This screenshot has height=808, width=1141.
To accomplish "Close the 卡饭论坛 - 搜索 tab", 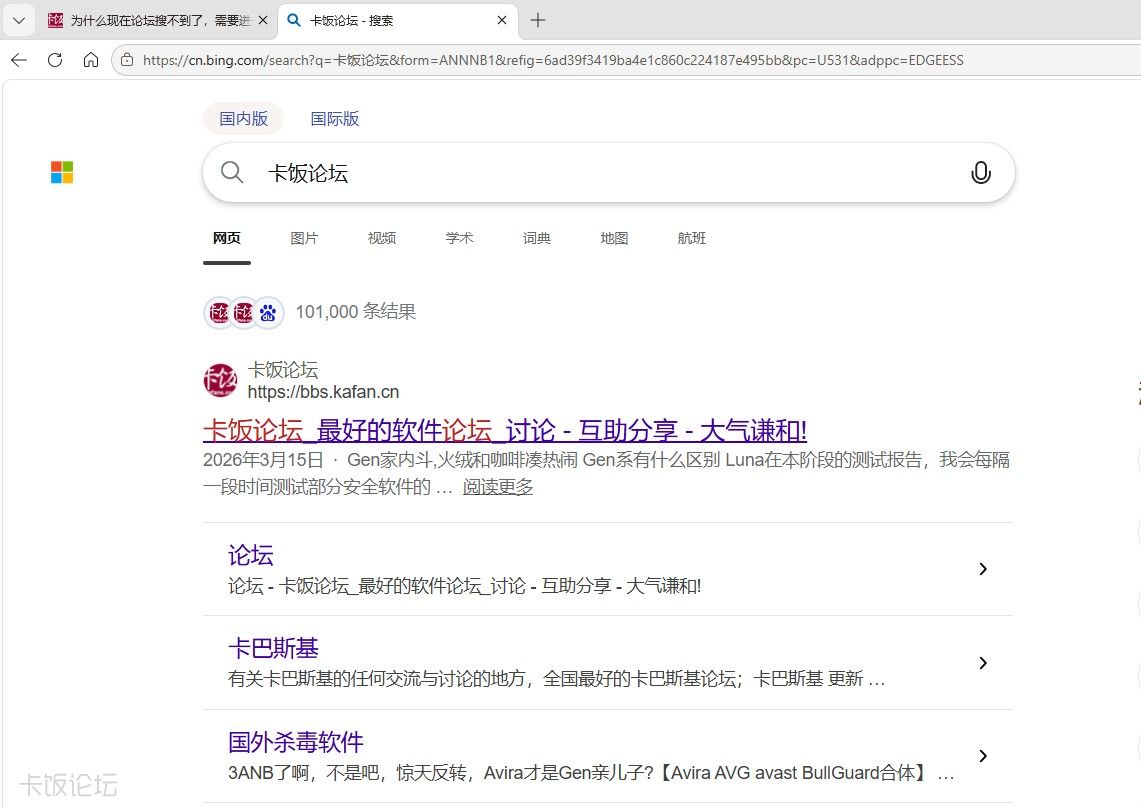I will pyautogui.click(x=502, y=20).
